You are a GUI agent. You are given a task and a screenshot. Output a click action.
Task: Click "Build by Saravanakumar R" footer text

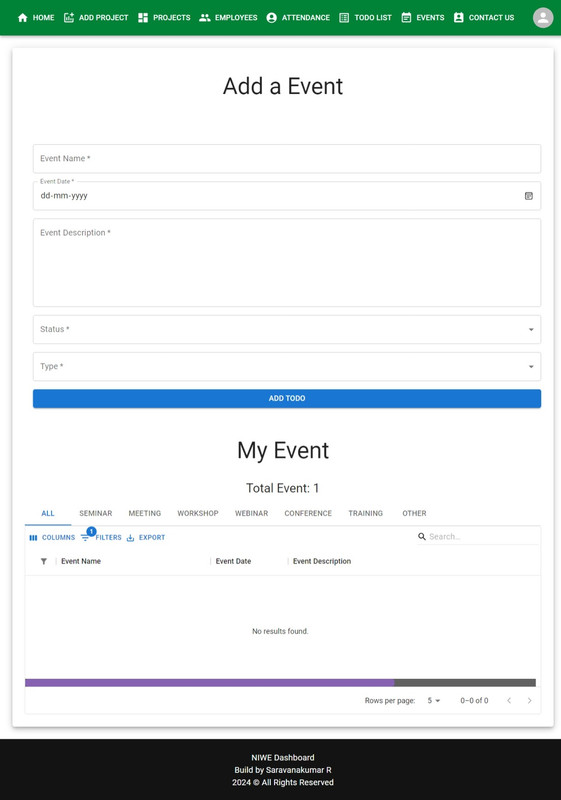283,770
